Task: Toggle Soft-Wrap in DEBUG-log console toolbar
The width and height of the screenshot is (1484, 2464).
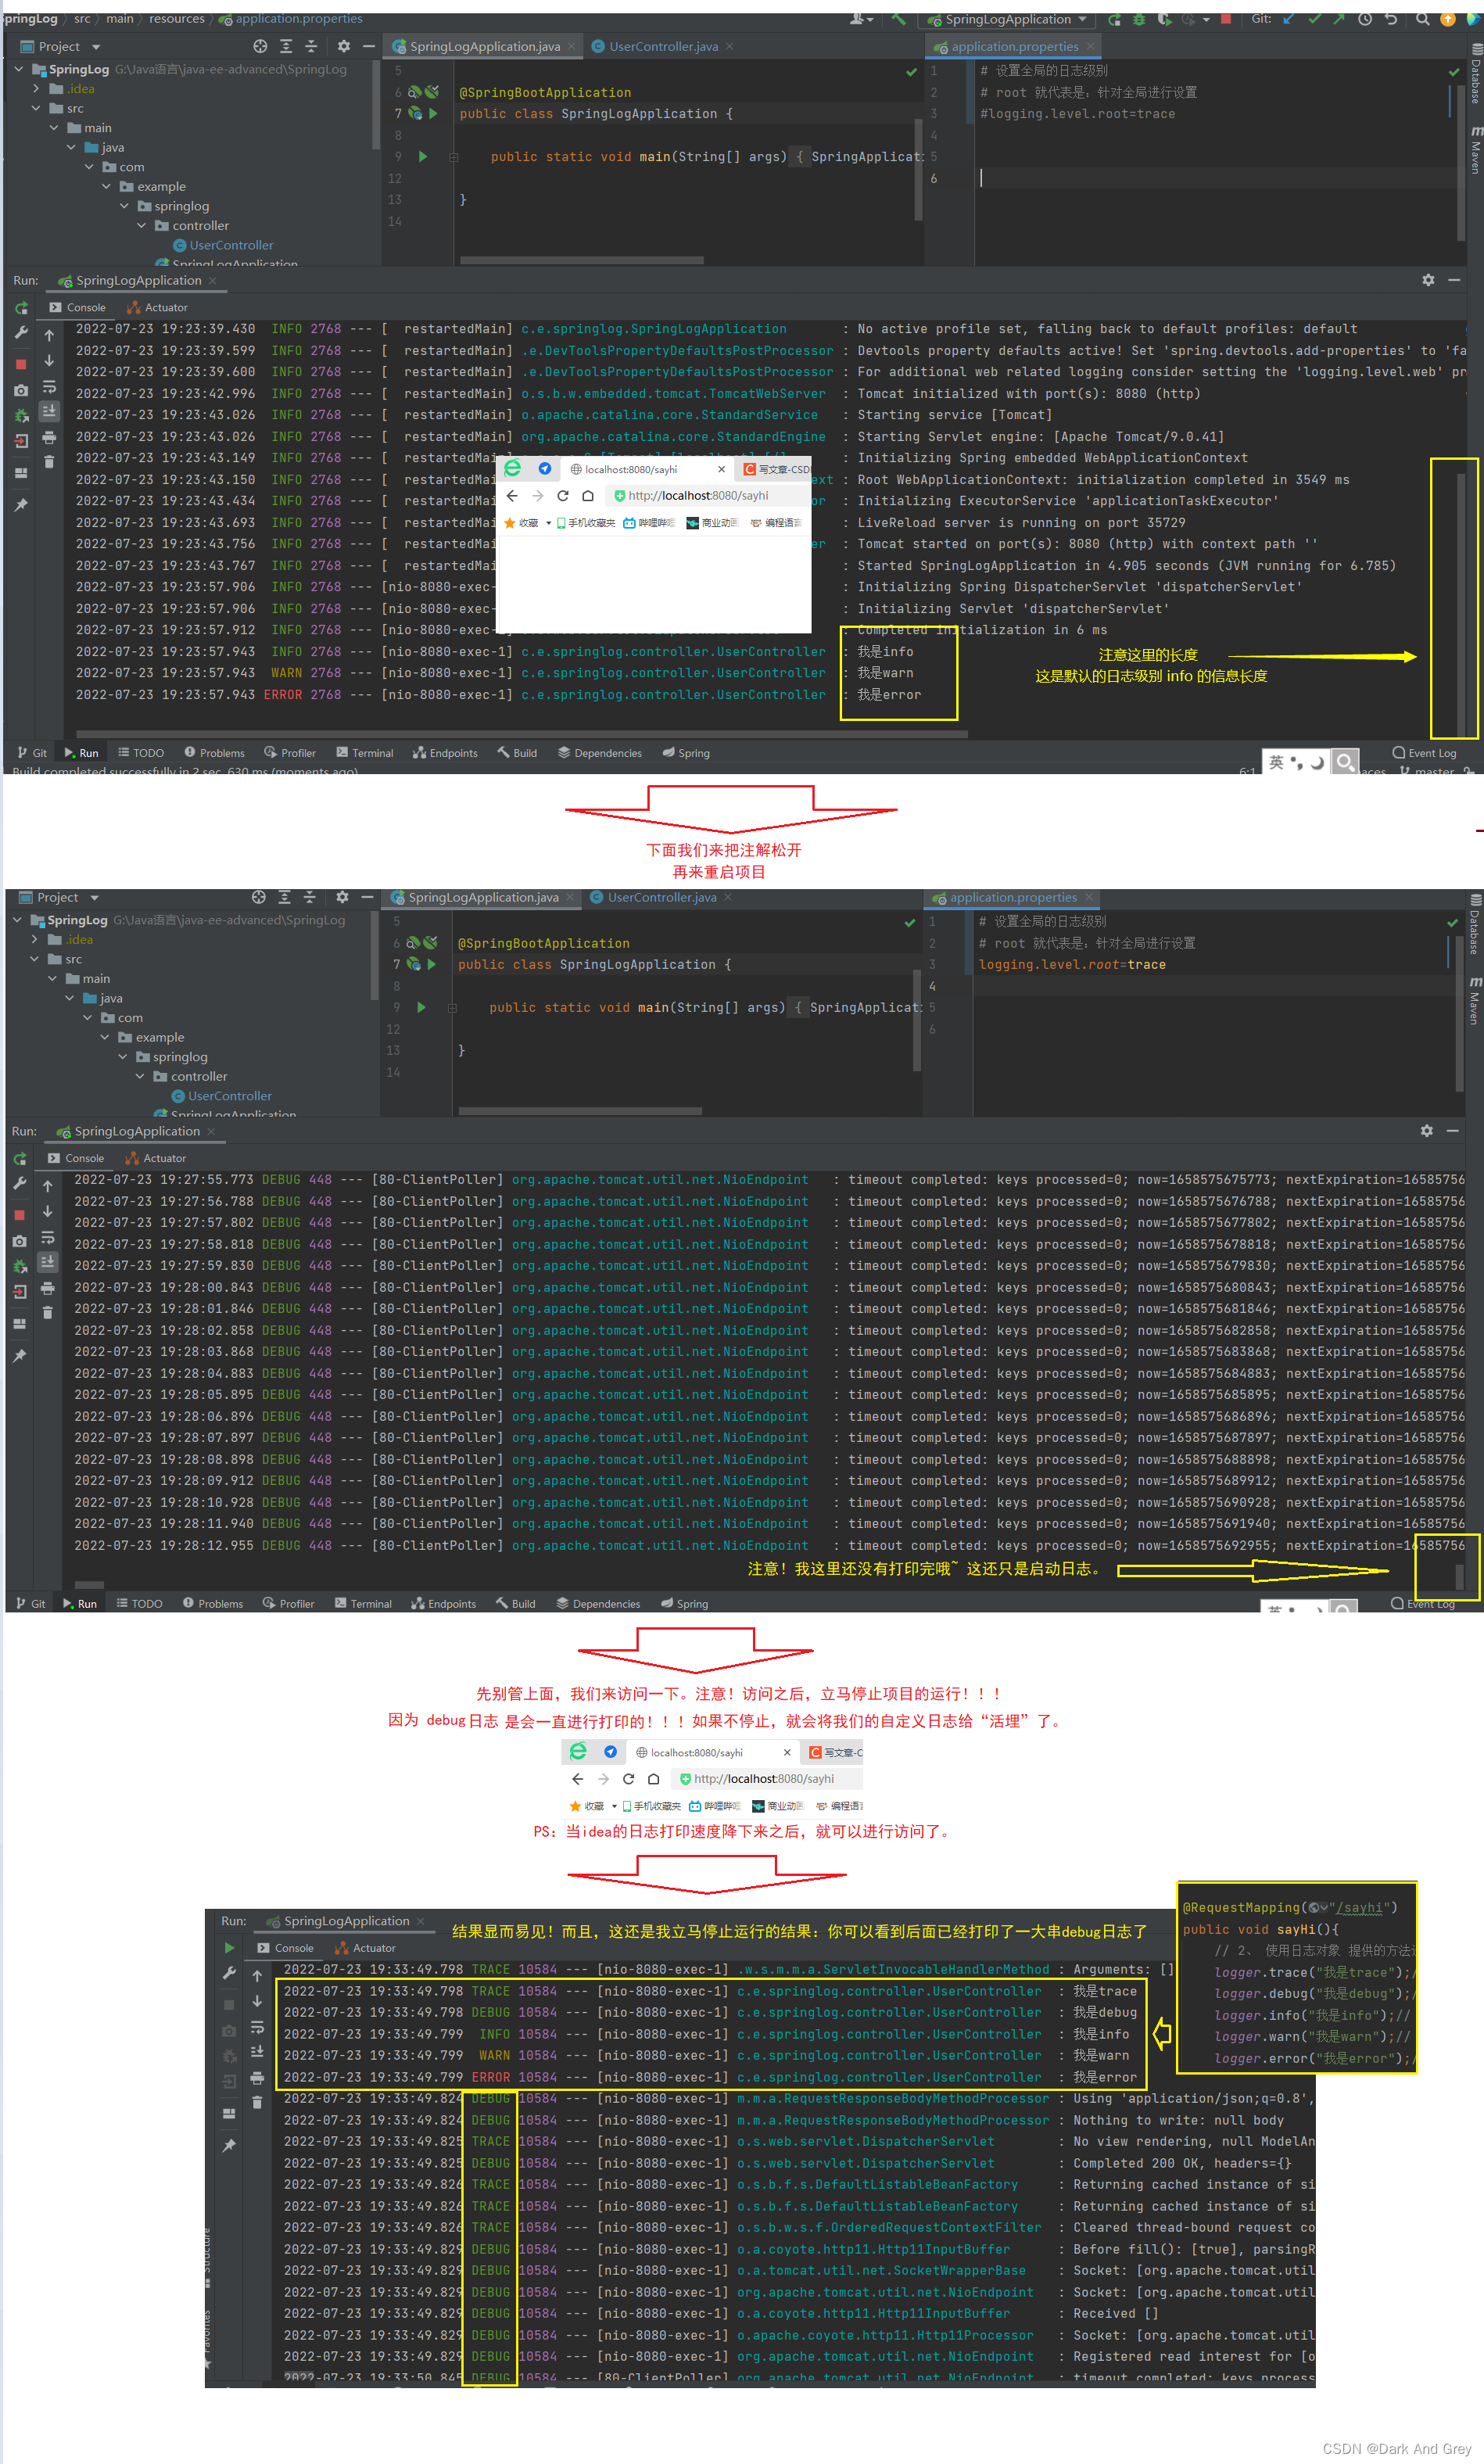Action: 47,1237
